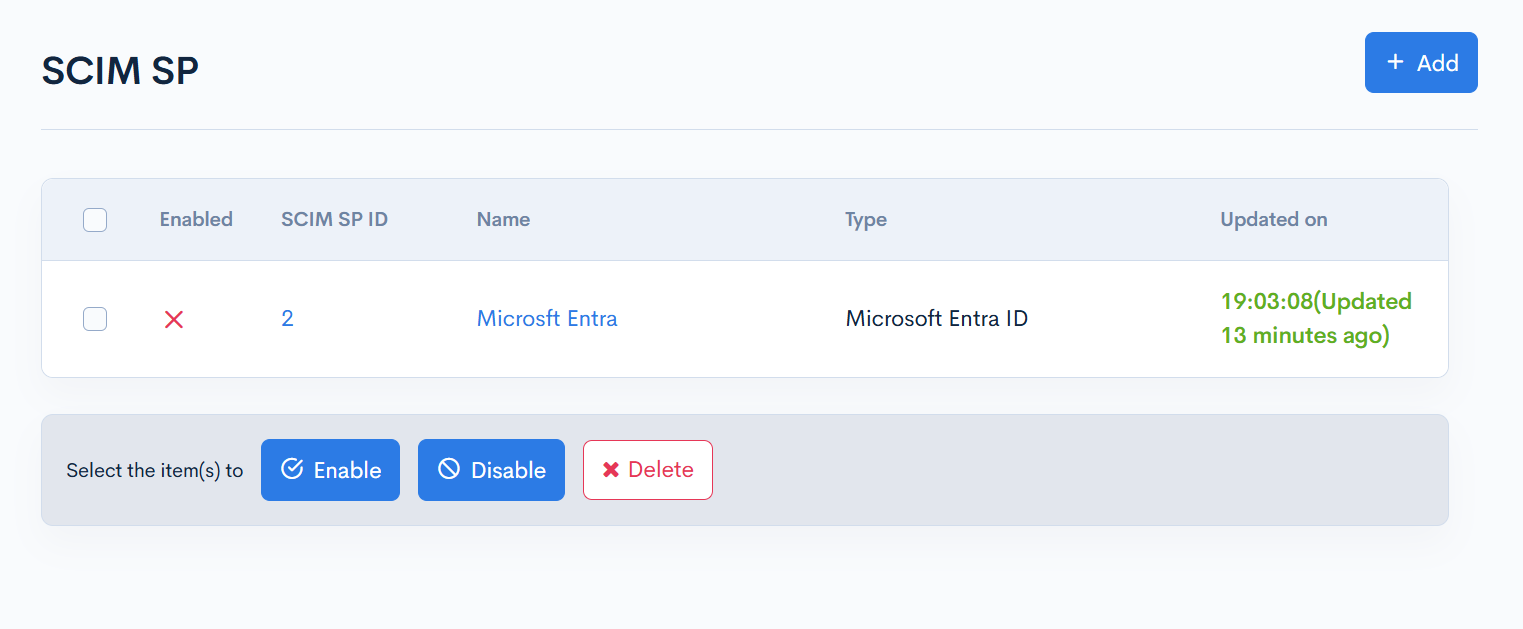Check the box for Microsft Entra row
The width and height of the screenshot is (1523, 629).
(x=95, y=319)
